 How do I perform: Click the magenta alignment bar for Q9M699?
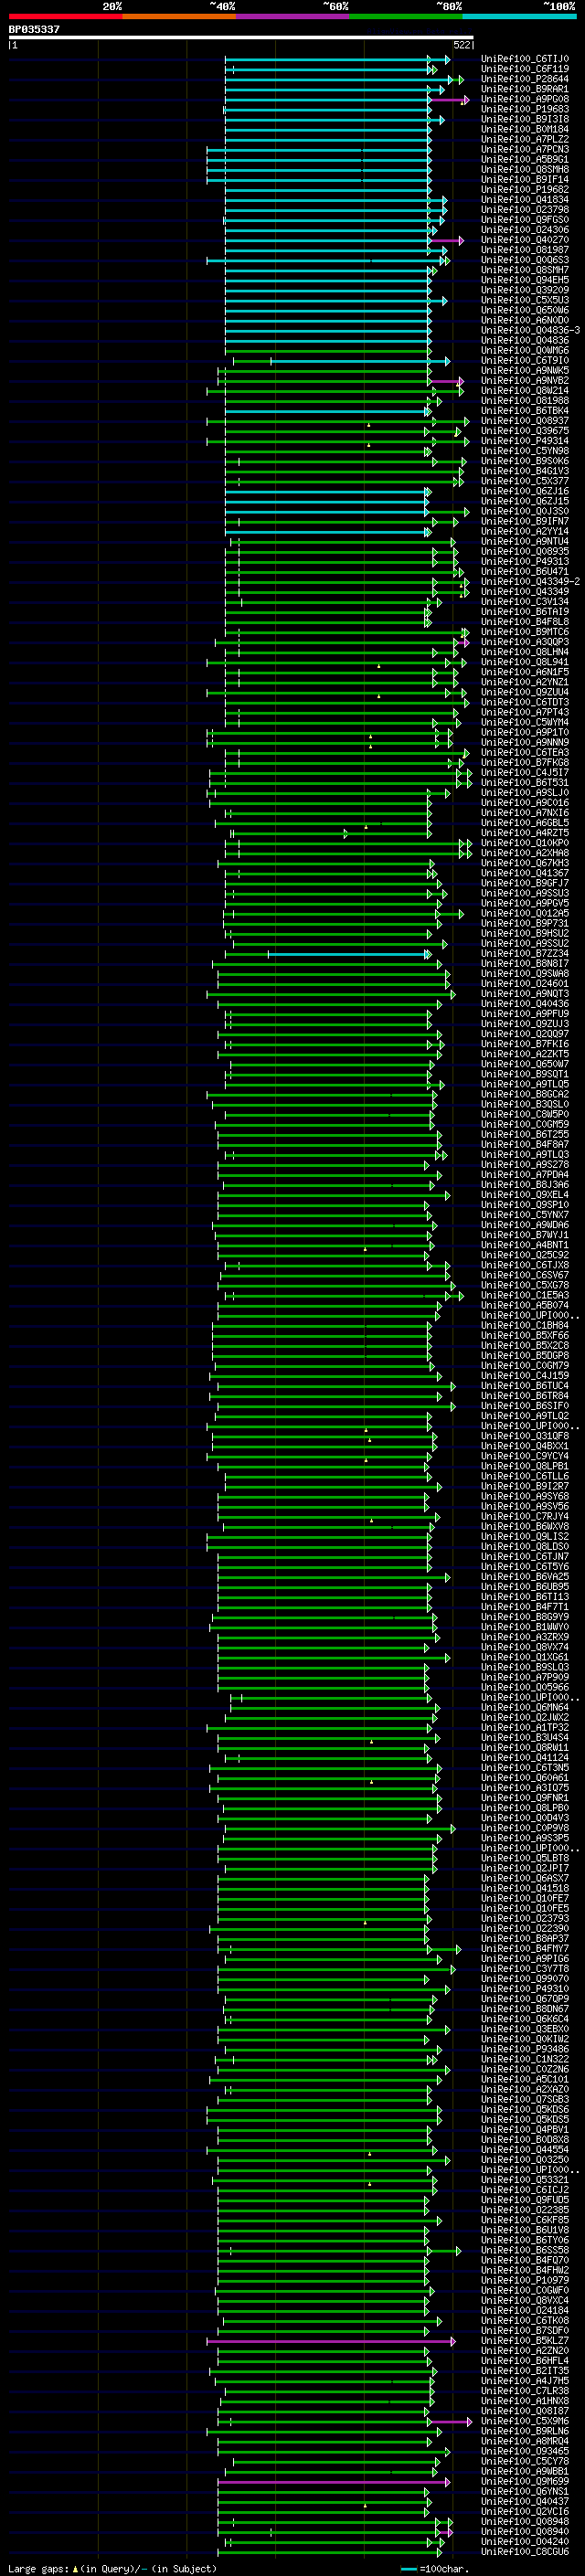pyautogui.click(x=333, y=2482)
